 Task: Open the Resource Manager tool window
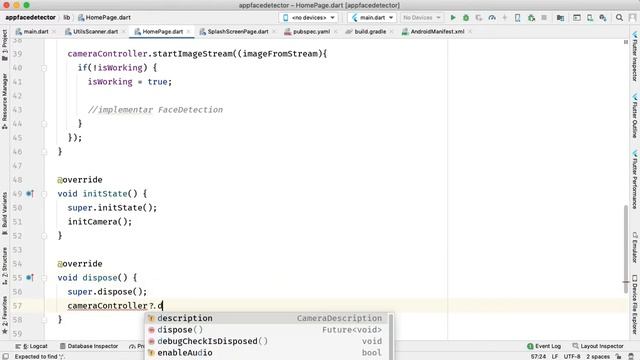[4, 101]
